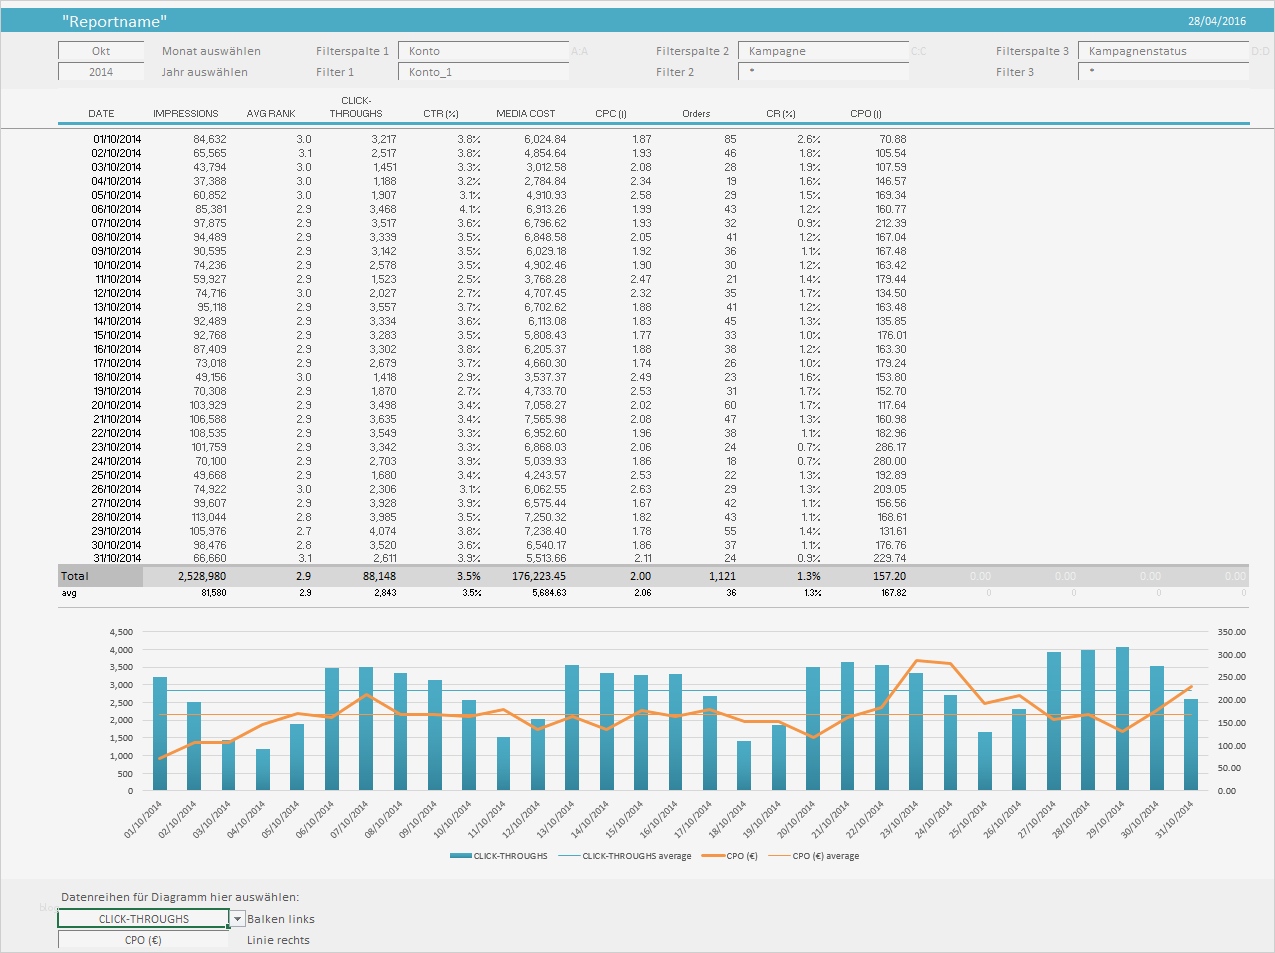Click the "Reportname" title in the header
Image resolution: width=1275 pixels, height=953 pixels.
point(114,21)
